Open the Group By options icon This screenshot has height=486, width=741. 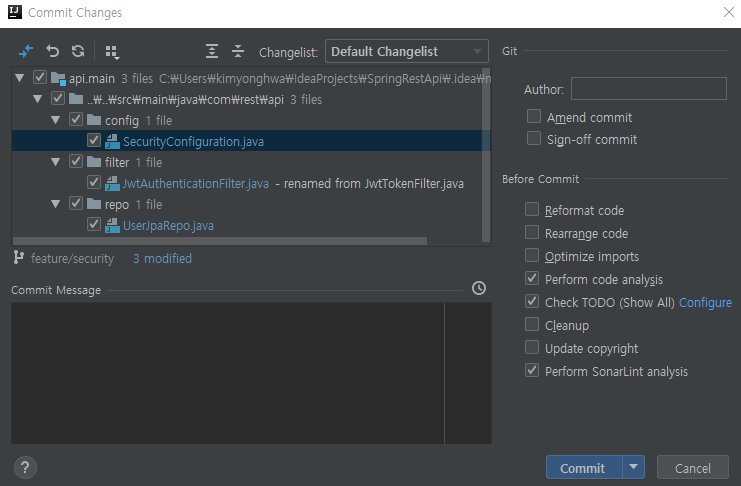click(x=112, y=52)
